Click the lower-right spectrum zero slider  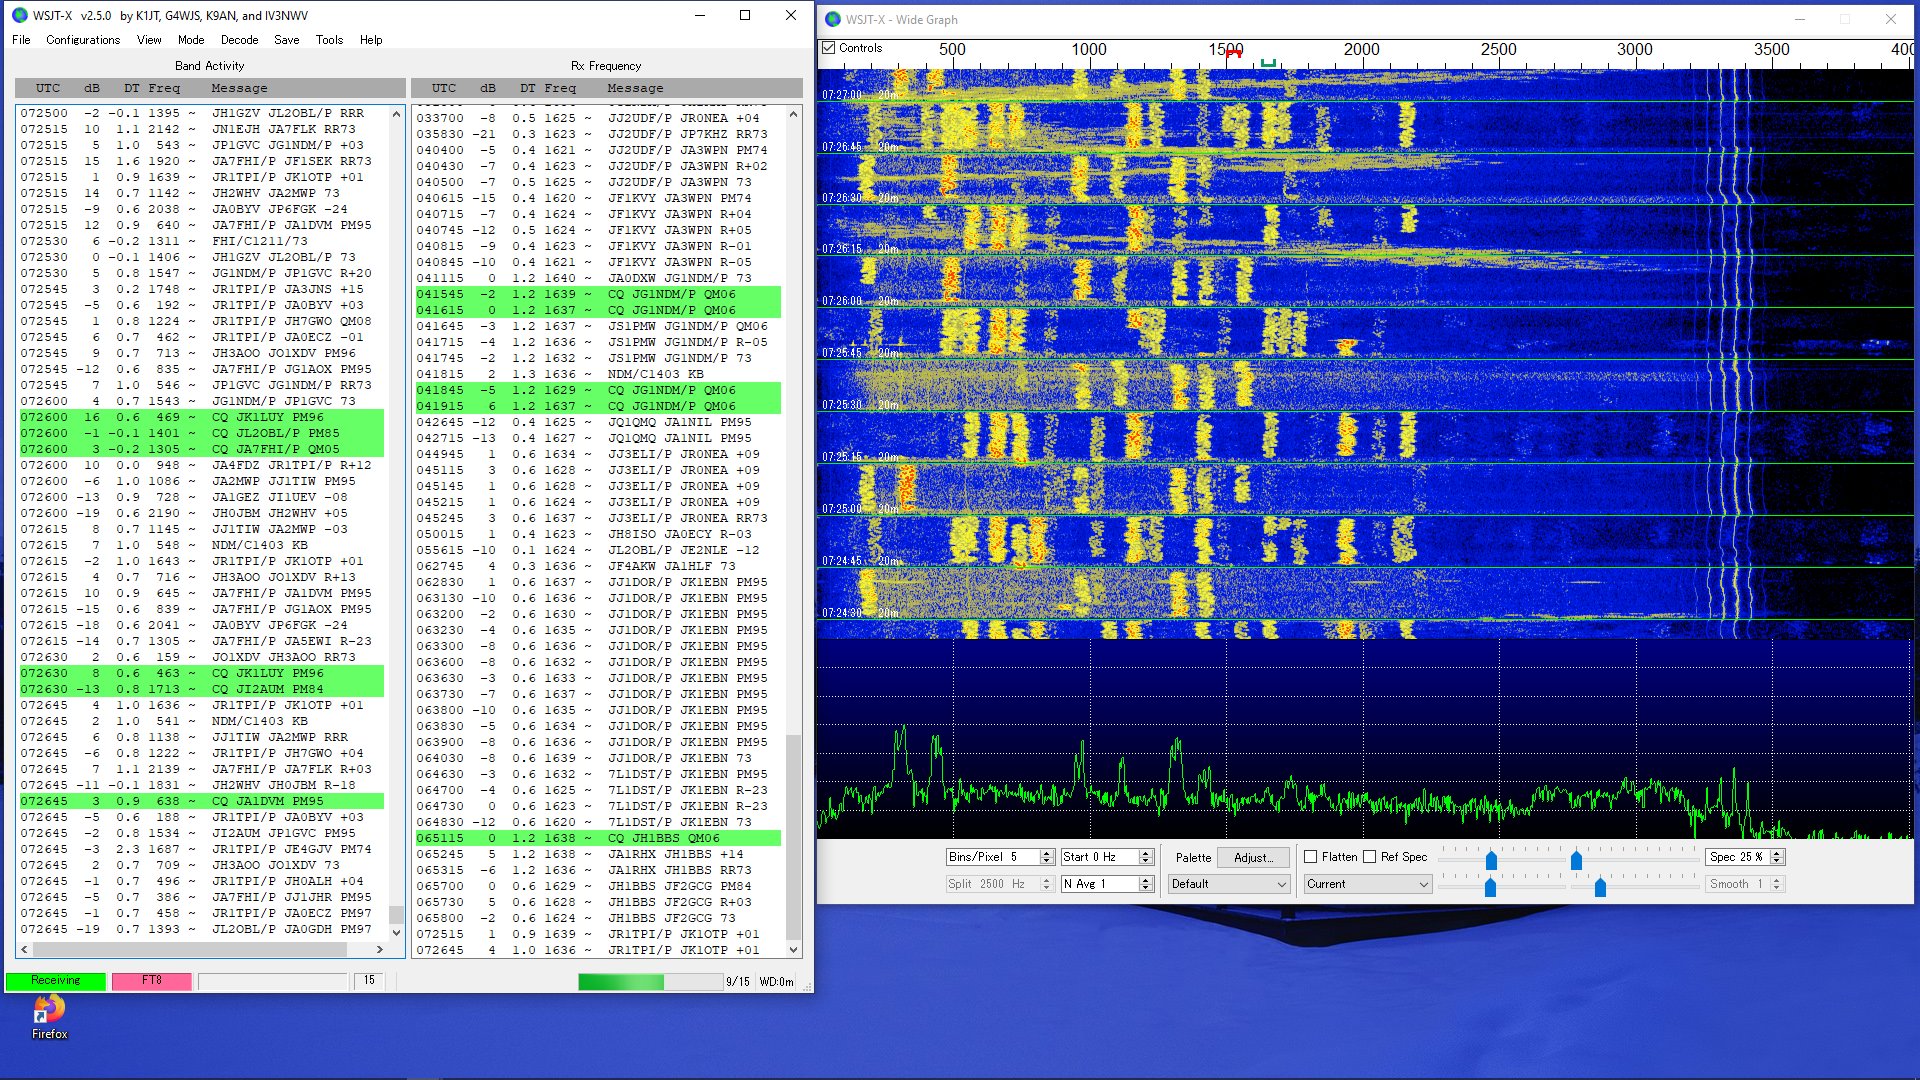click(1600, 887)
